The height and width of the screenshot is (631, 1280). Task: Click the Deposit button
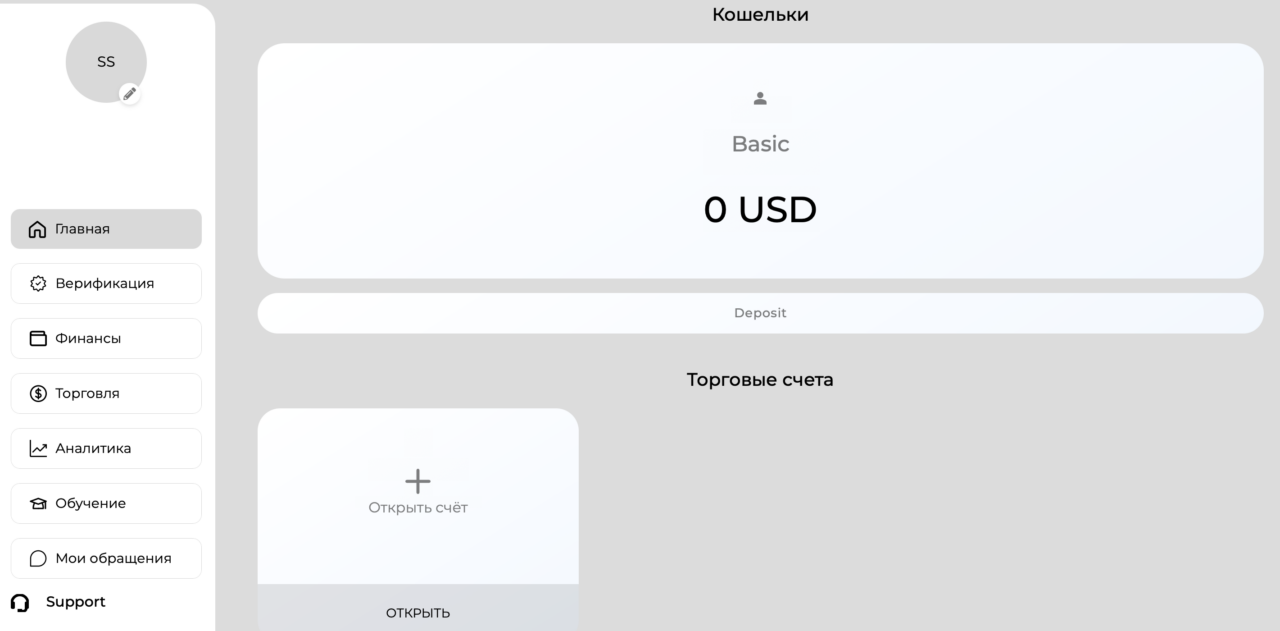pyautogui.click(x=760, y=313)
